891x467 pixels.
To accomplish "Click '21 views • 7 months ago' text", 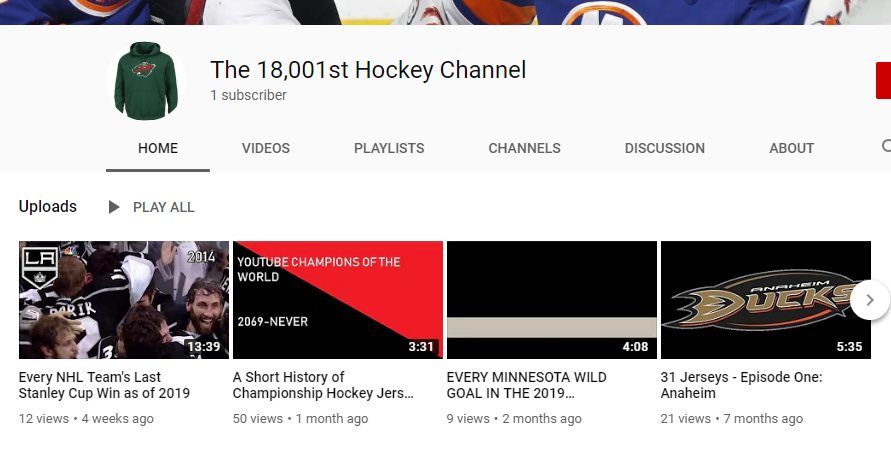I will 731,419.
